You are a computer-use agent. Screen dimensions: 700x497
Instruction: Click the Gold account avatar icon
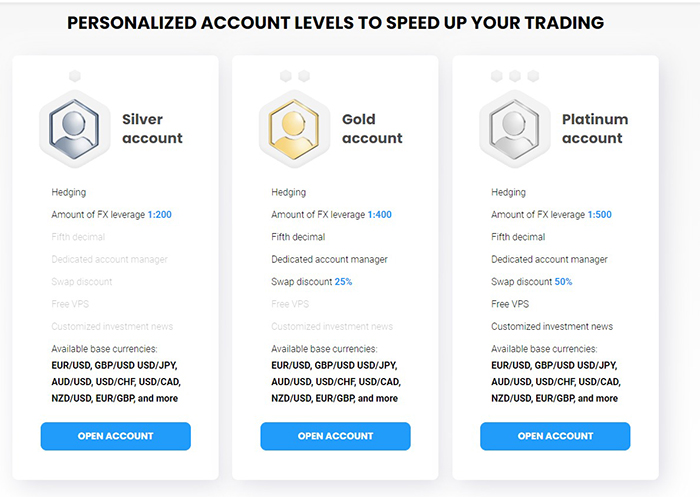[295, 128]
